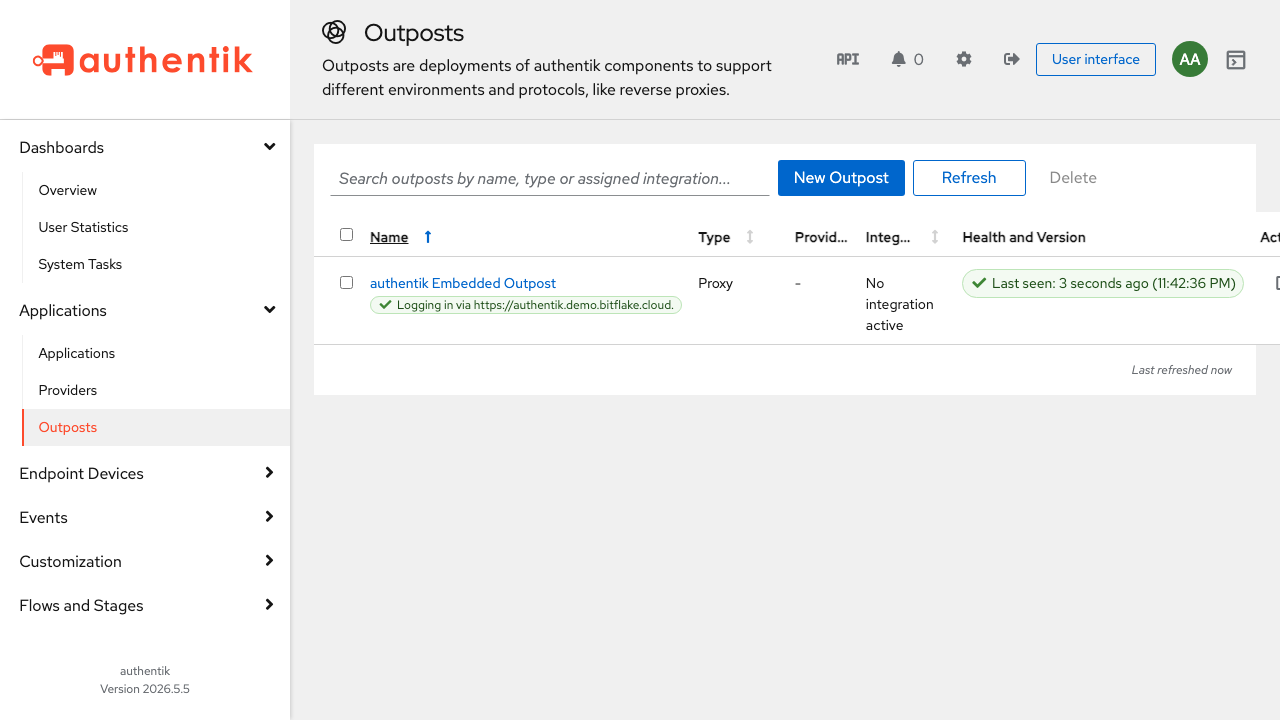
Task: Click the sign out arrow icon
Action: coord(1011,59)
